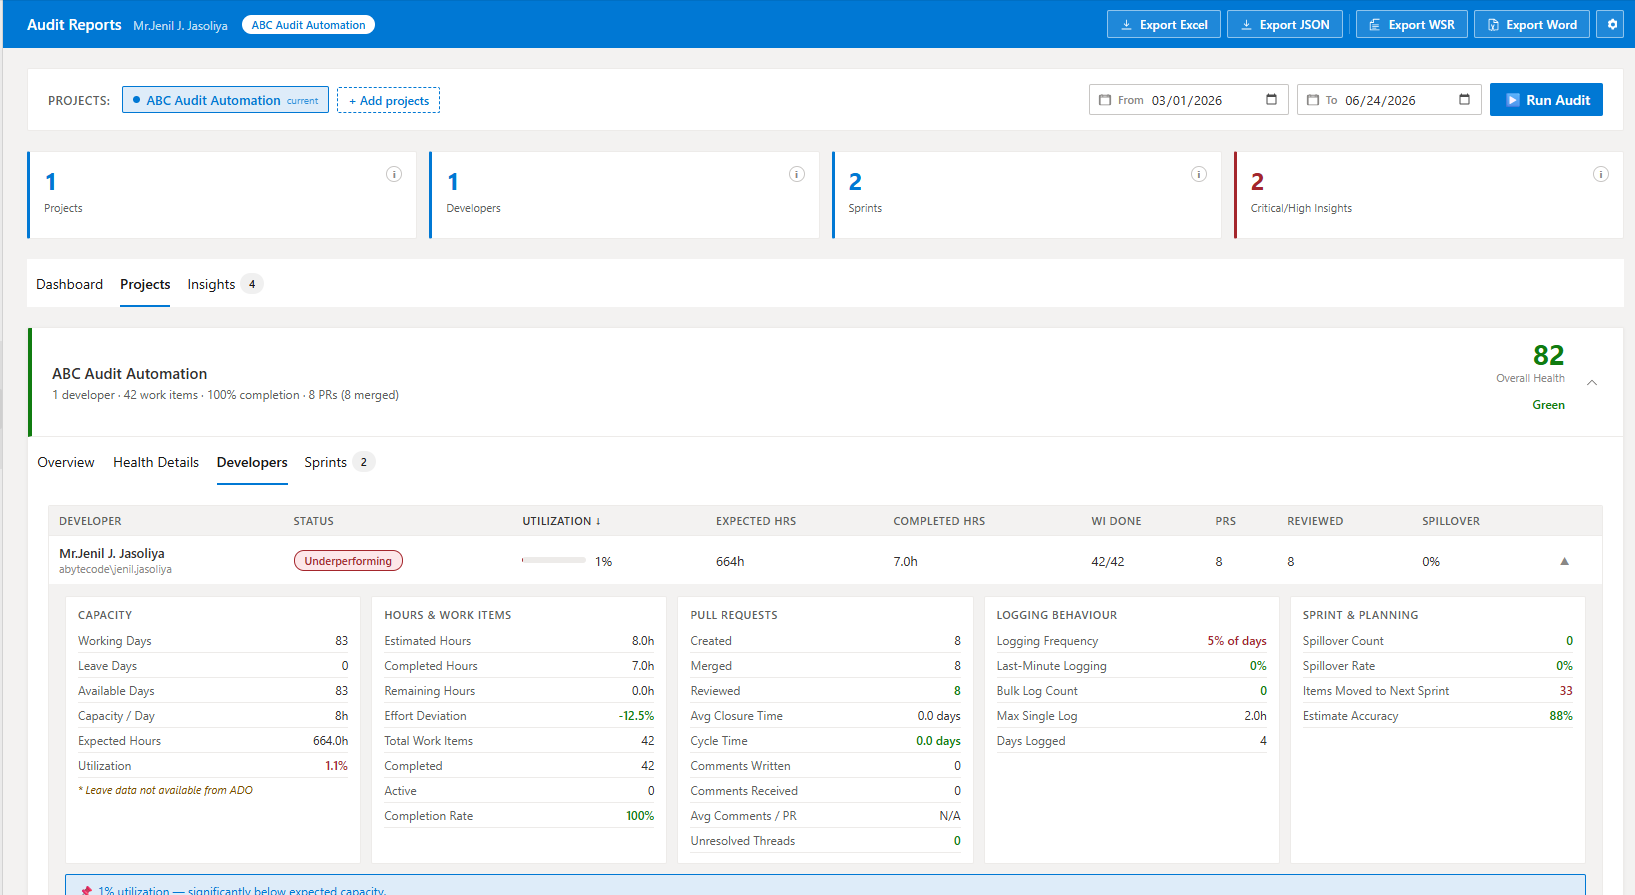Open the Insights tab

point(224,284)
